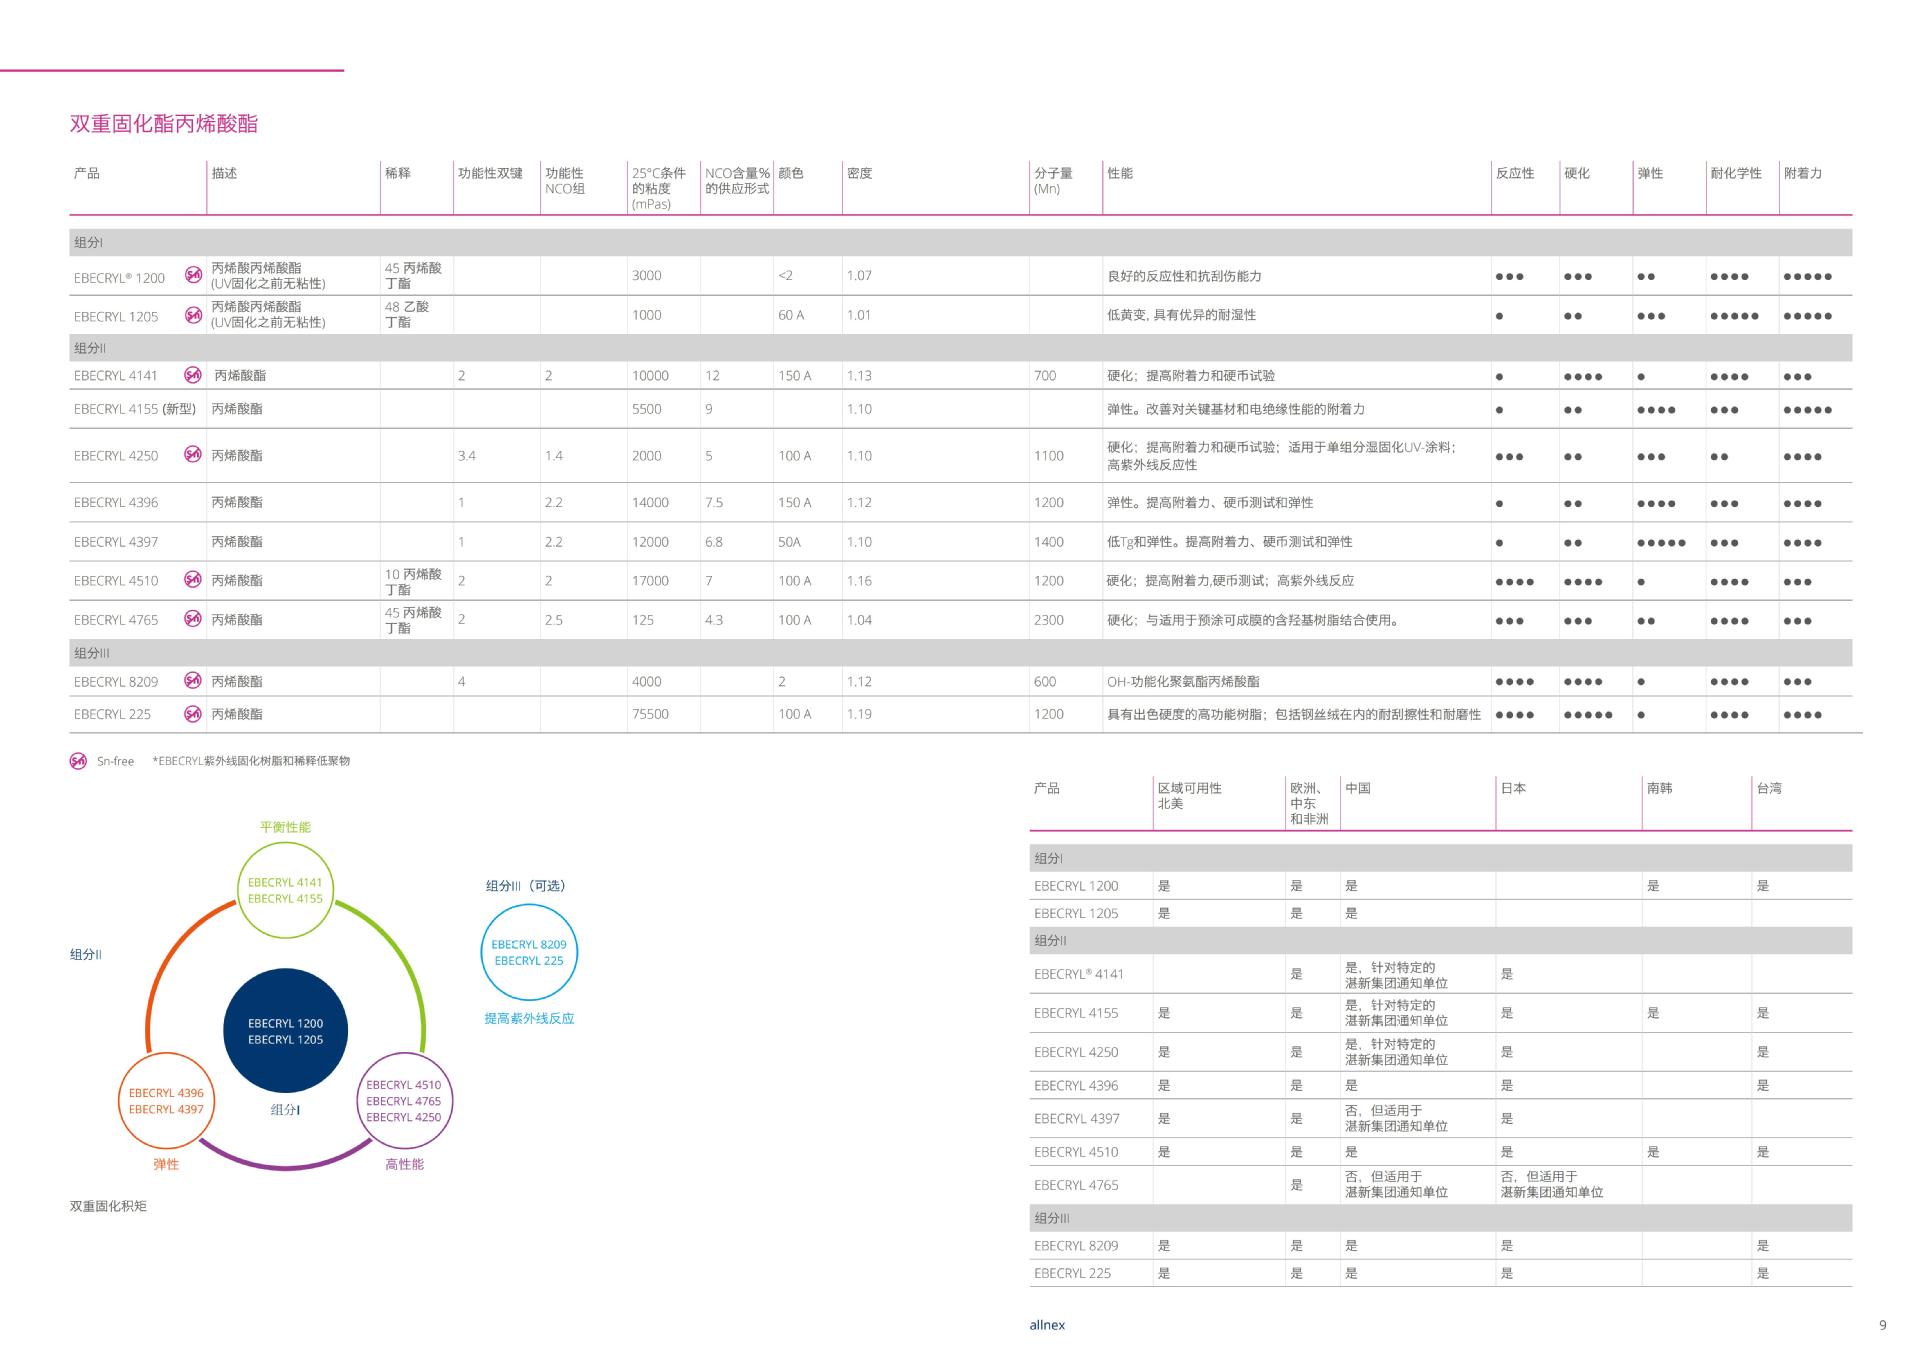This screenshot has height=1357, width=1920.
Task: Click the Sn-free legend icon below table
Action: (x=78, y=761)
